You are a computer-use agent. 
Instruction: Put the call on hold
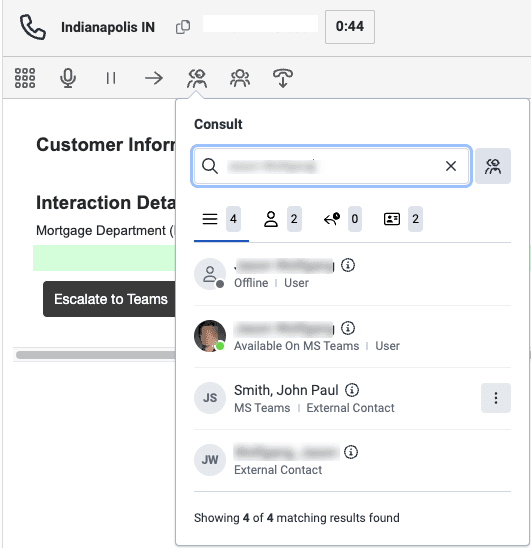(x=111, y=78)
